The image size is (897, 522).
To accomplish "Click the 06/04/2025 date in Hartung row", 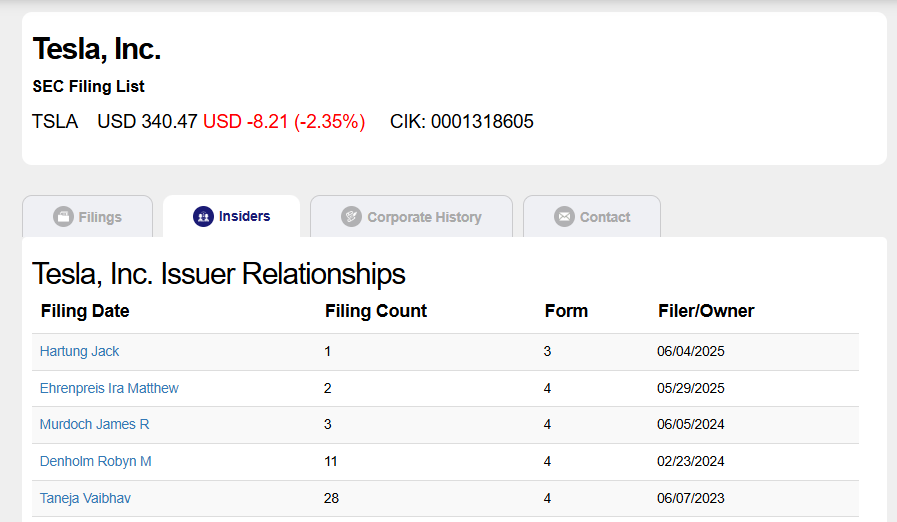I will [x=690, y=351].
